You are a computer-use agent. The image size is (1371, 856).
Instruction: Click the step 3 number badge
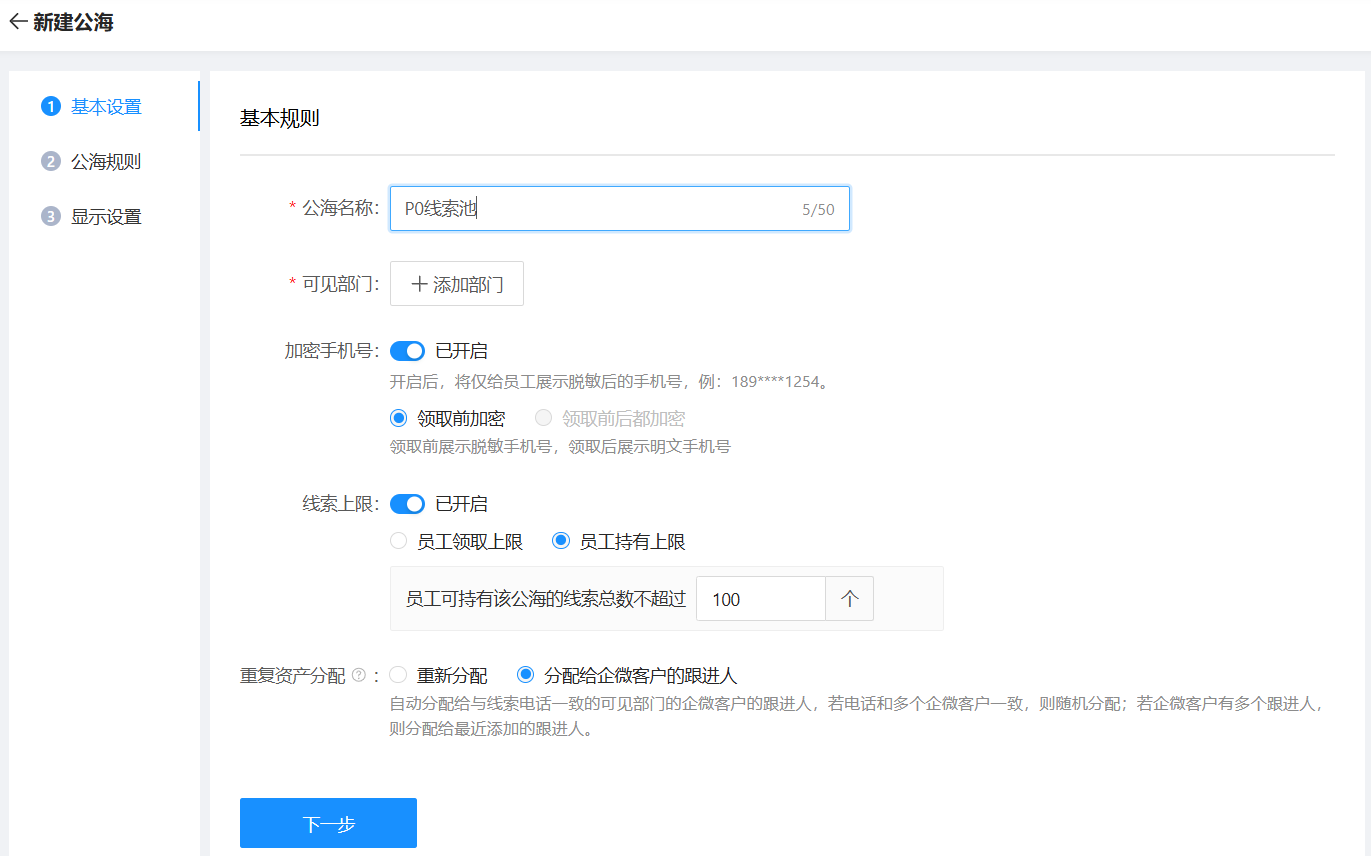tap(51, 216)
